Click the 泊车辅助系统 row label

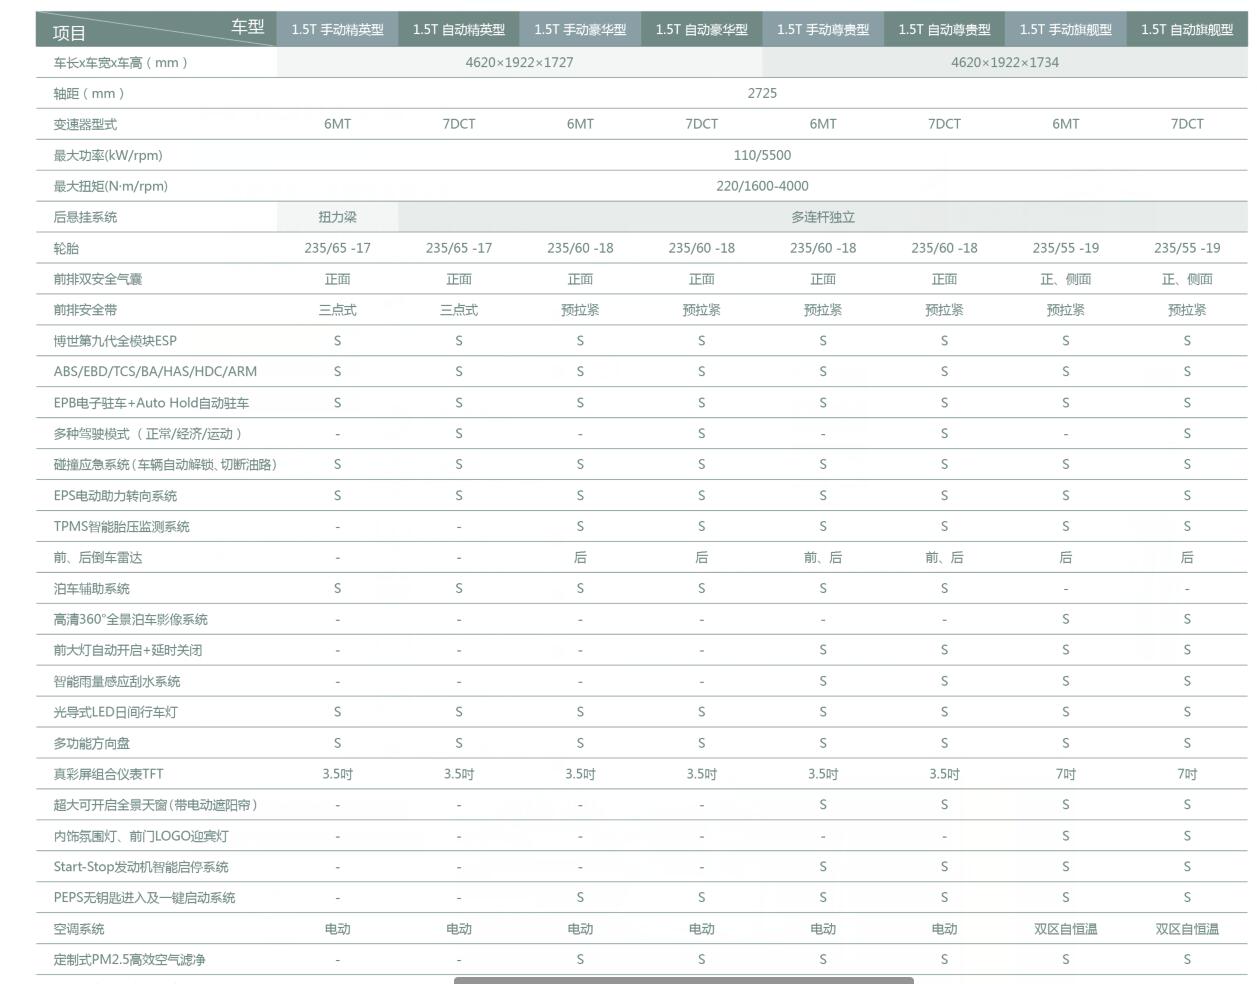click(91, 589)
